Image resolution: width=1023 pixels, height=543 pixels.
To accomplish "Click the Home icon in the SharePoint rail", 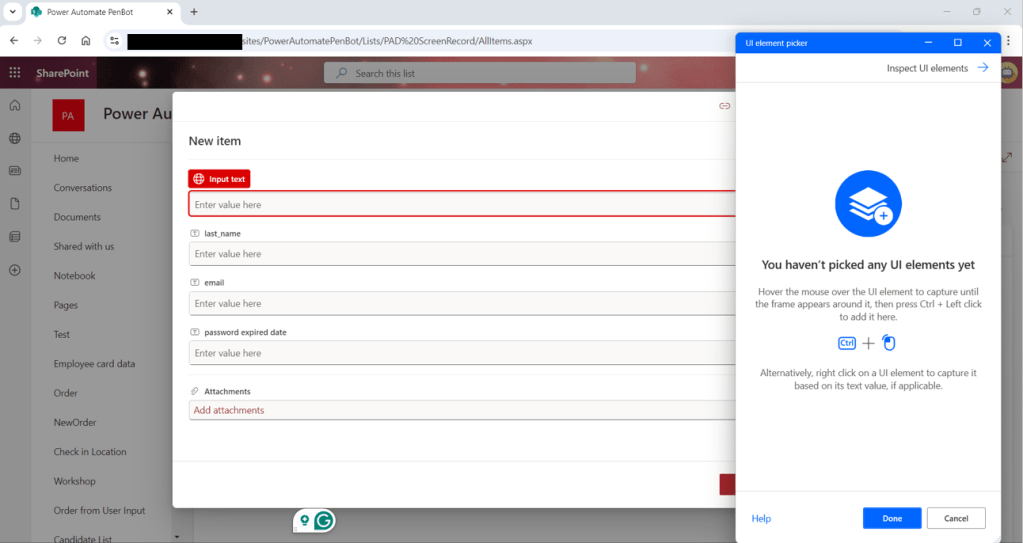I will [x=15, y=105].
